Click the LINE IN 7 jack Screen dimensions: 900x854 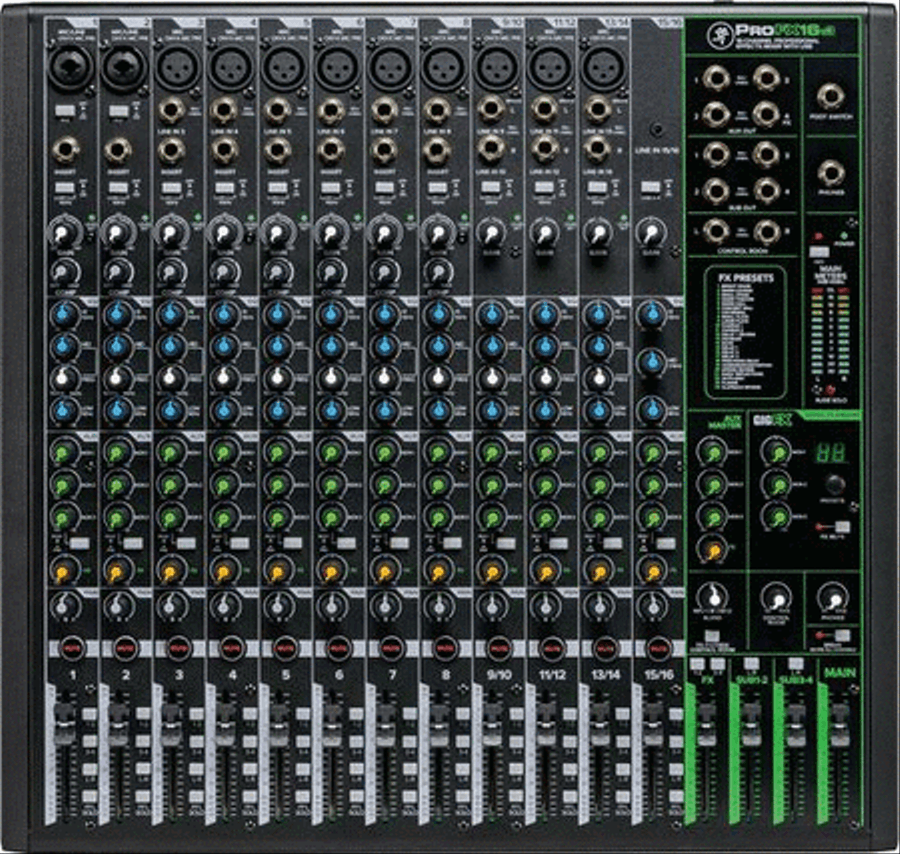[x=384, y=111]
